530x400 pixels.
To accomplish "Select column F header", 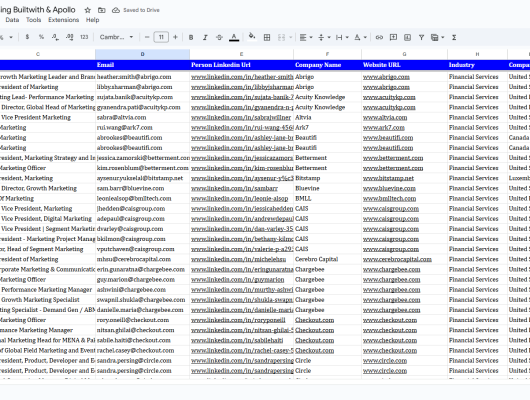I will coord(327,54).
